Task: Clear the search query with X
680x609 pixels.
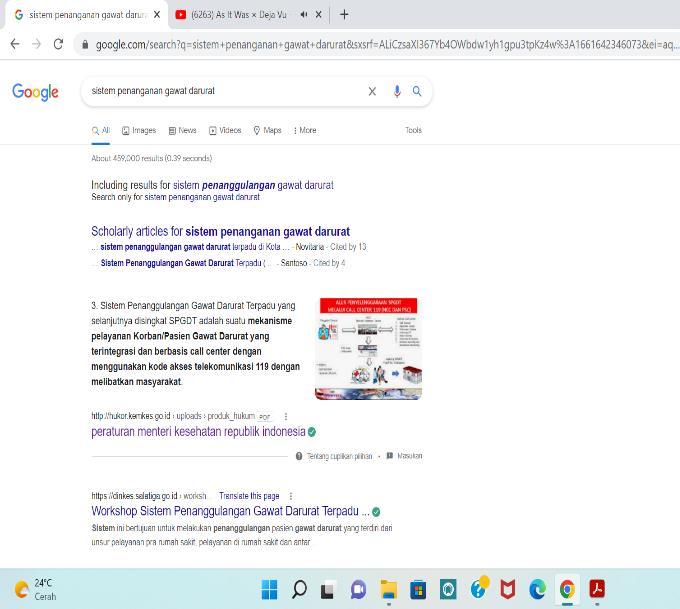Action: 372,91
